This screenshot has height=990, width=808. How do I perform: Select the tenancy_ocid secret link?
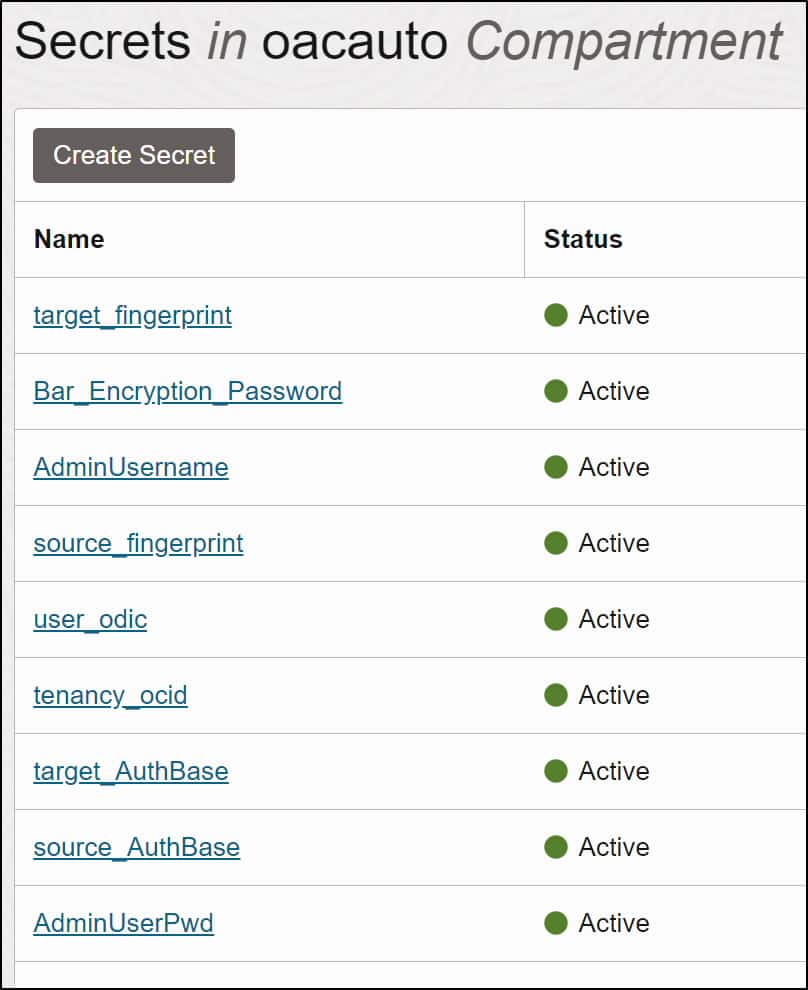[110, 695]
